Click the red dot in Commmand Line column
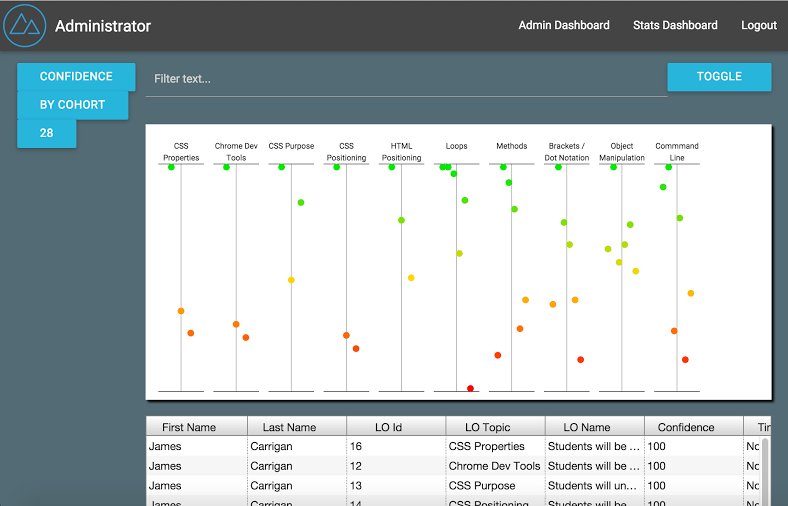788x506 pixels. tap(685, 360)
